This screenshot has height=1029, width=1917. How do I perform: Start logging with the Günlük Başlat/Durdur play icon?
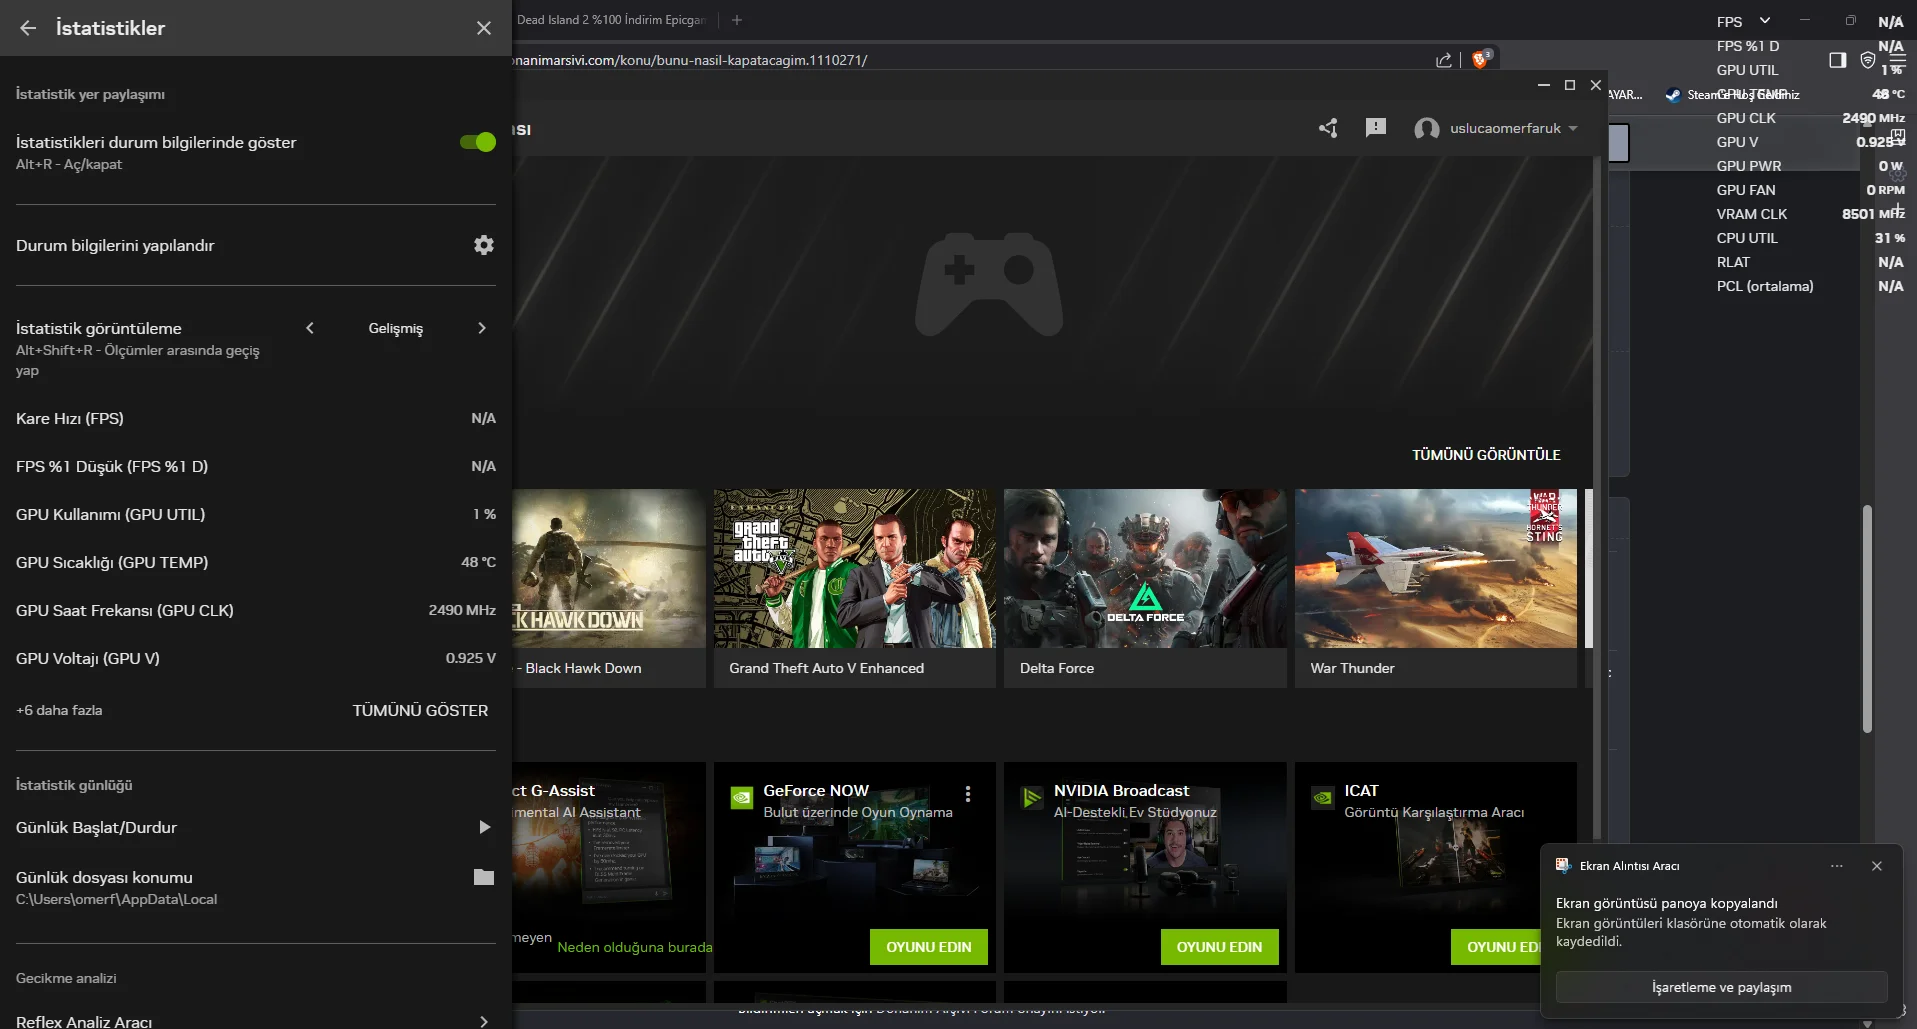pos(484,827)
